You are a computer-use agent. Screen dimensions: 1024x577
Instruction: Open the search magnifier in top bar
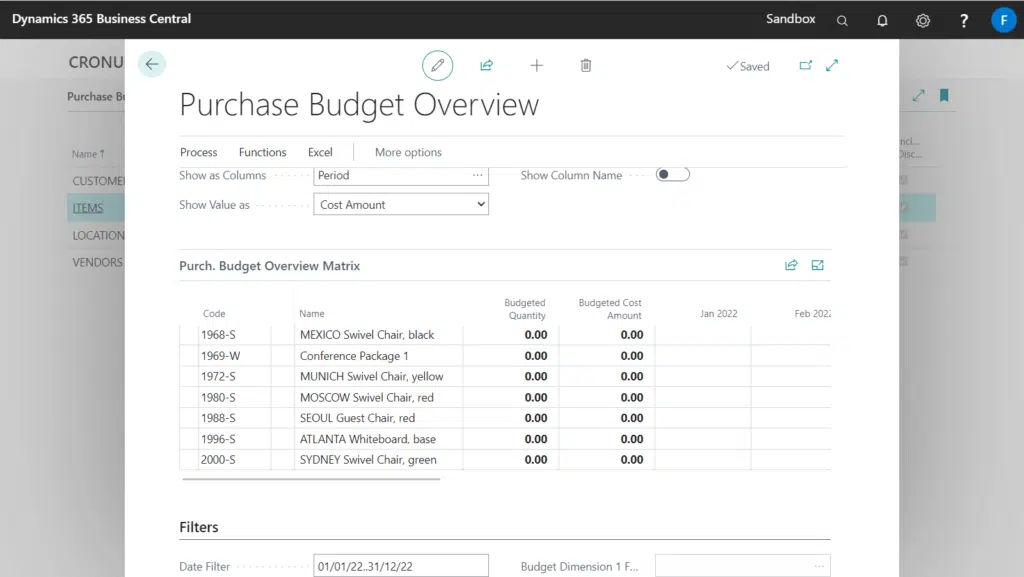coord(842,20)
